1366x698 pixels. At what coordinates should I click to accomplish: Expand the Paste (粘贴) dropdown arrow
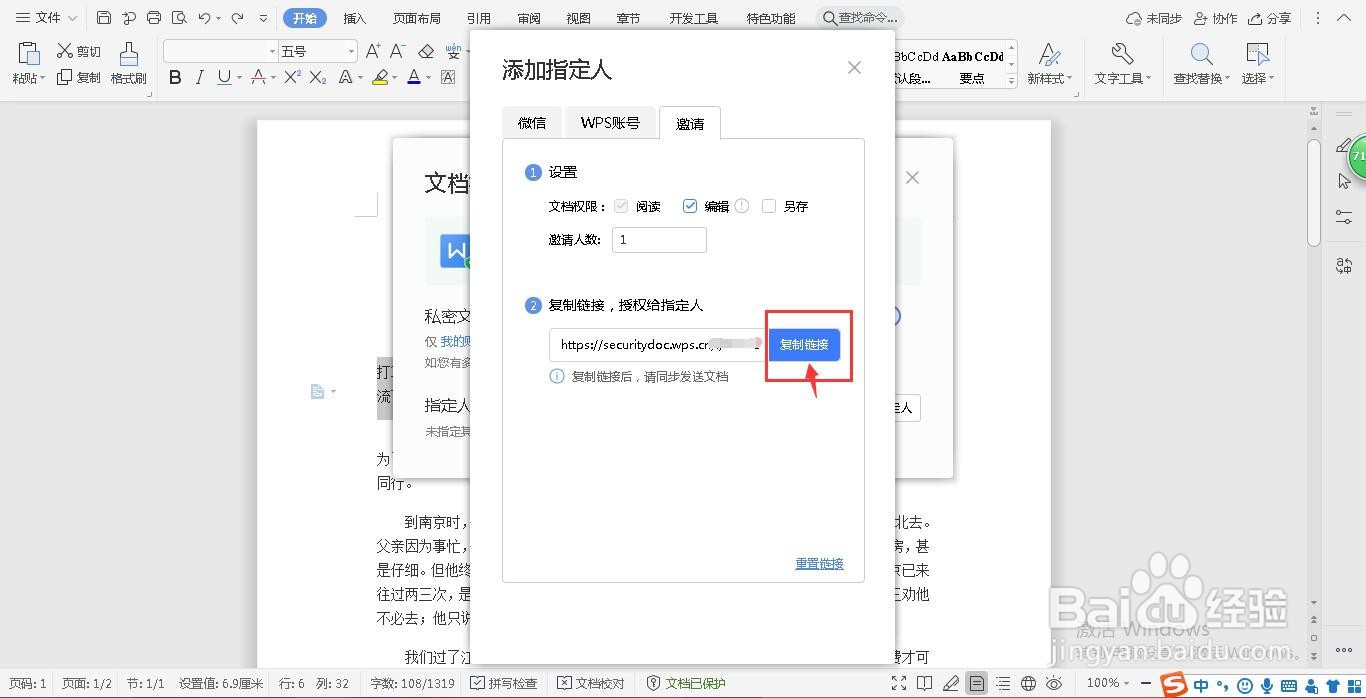(43, 78)
